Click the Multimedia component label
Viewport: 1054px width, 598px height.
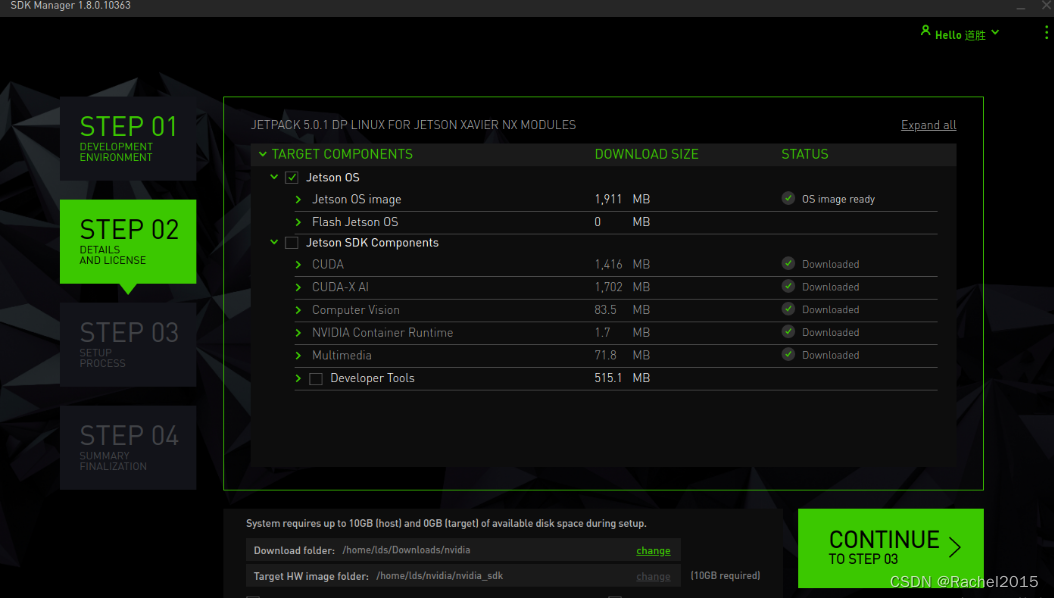point(341,355)
